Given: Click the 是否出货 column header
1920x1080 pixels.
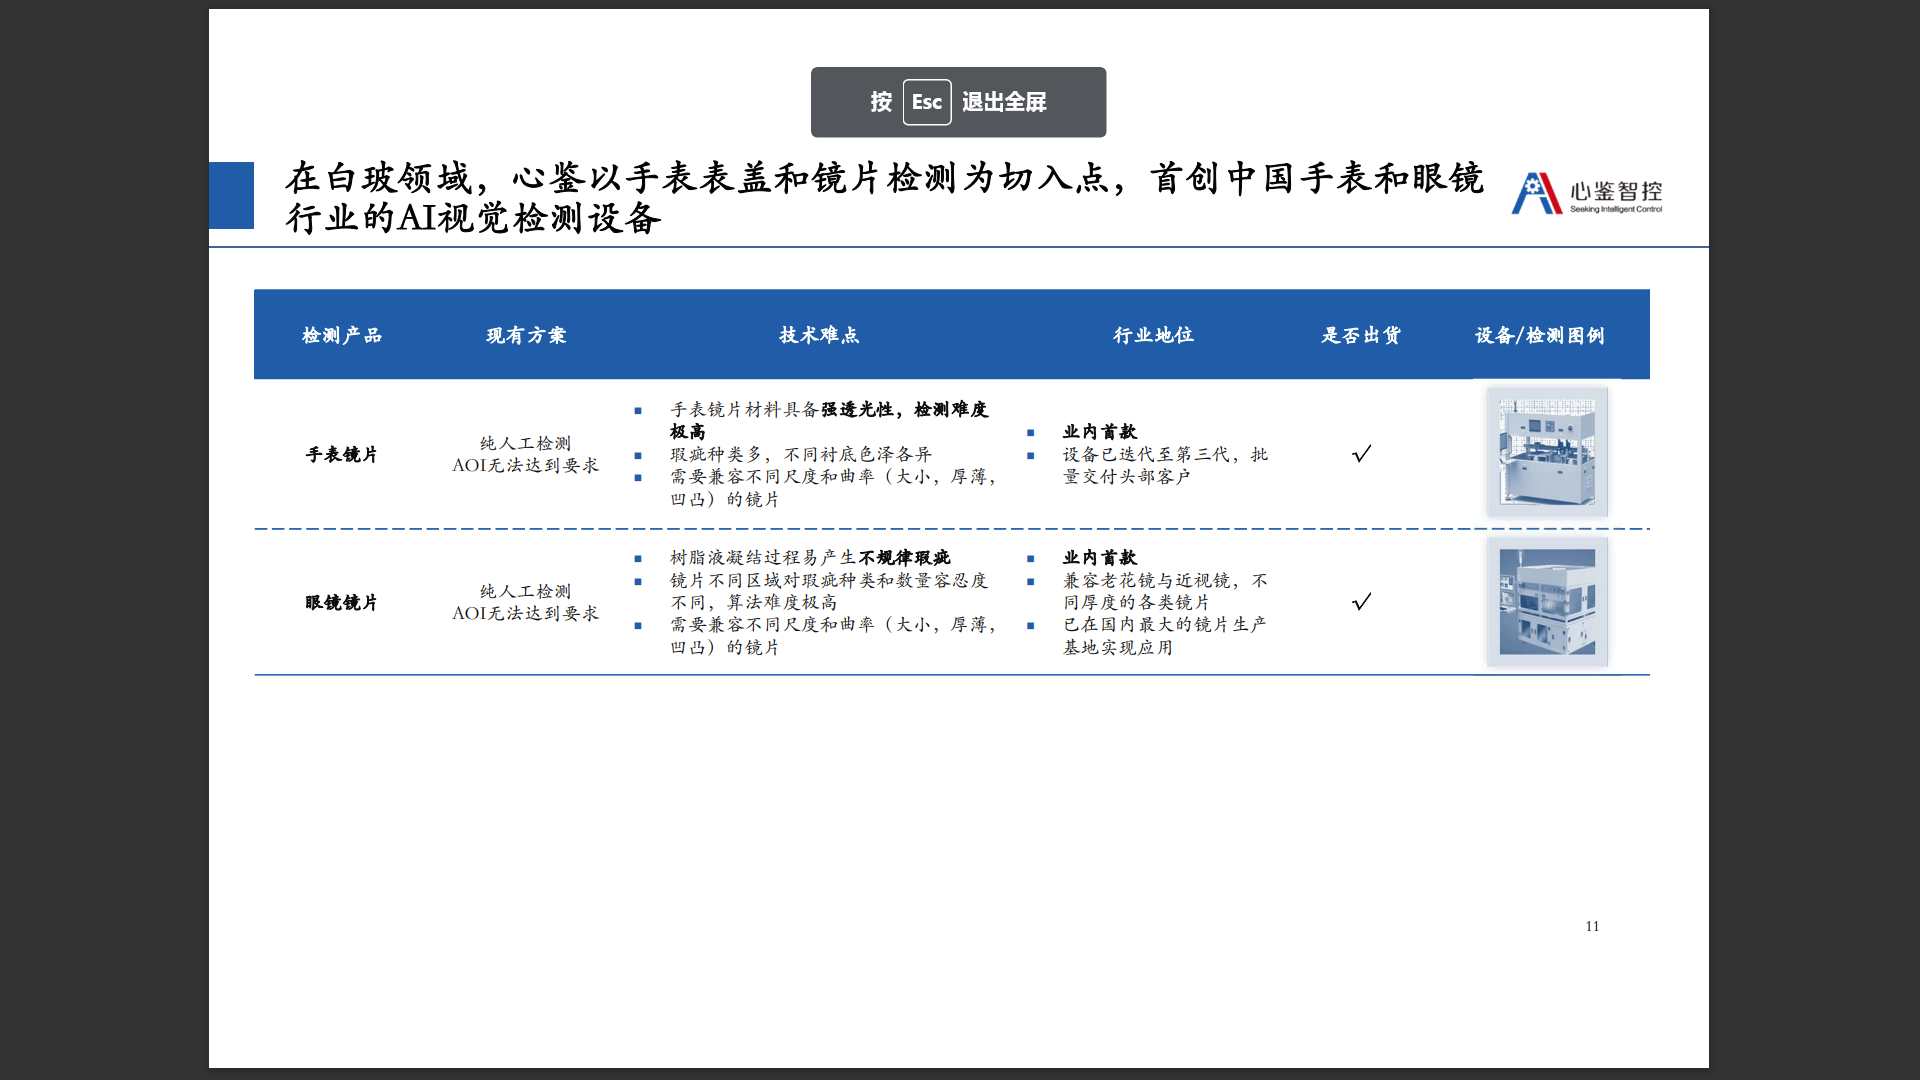Looking at the screenshot, I should click(x=1361, y=336).
